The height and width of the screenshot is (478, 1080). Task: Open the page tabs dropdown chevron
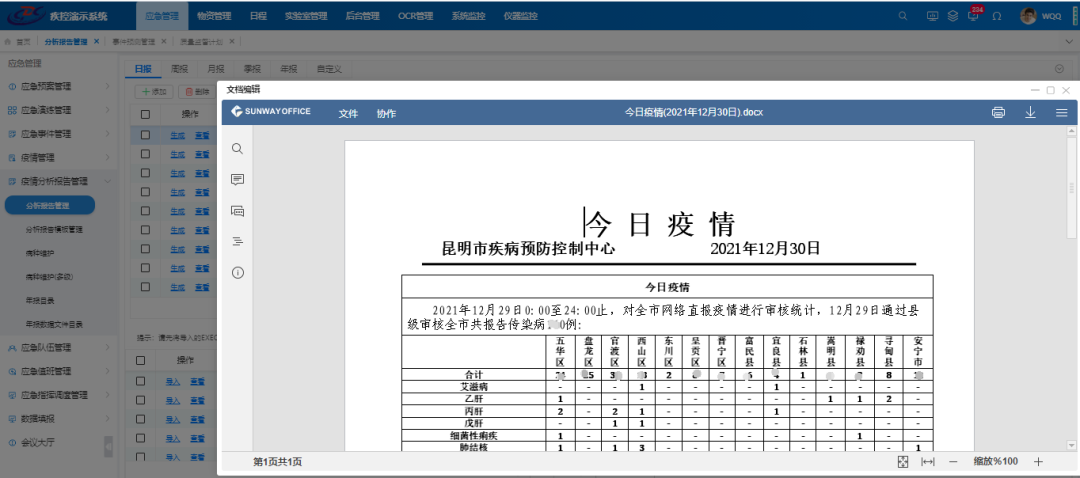(x=1069, y=41)
